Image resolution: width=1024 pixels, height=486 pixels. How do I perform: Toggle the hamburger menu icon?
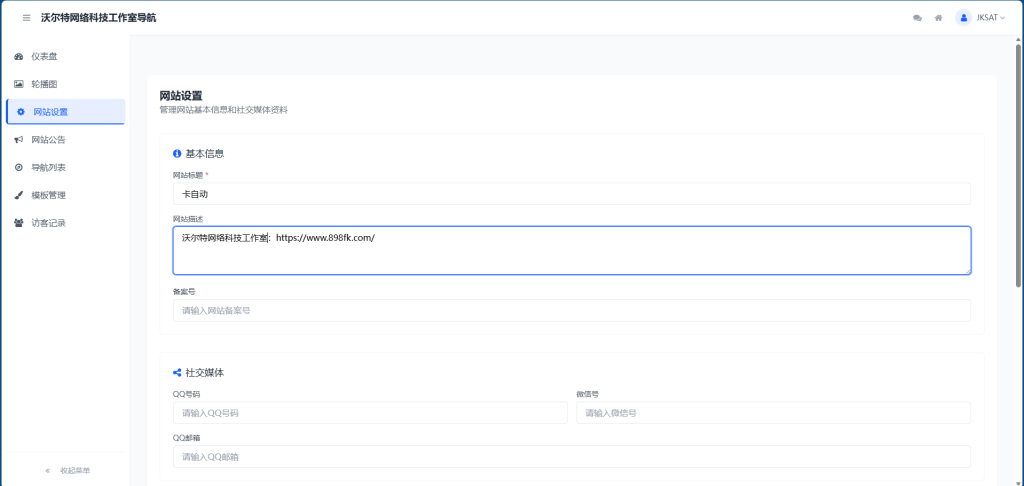click(x=27, y=18)
